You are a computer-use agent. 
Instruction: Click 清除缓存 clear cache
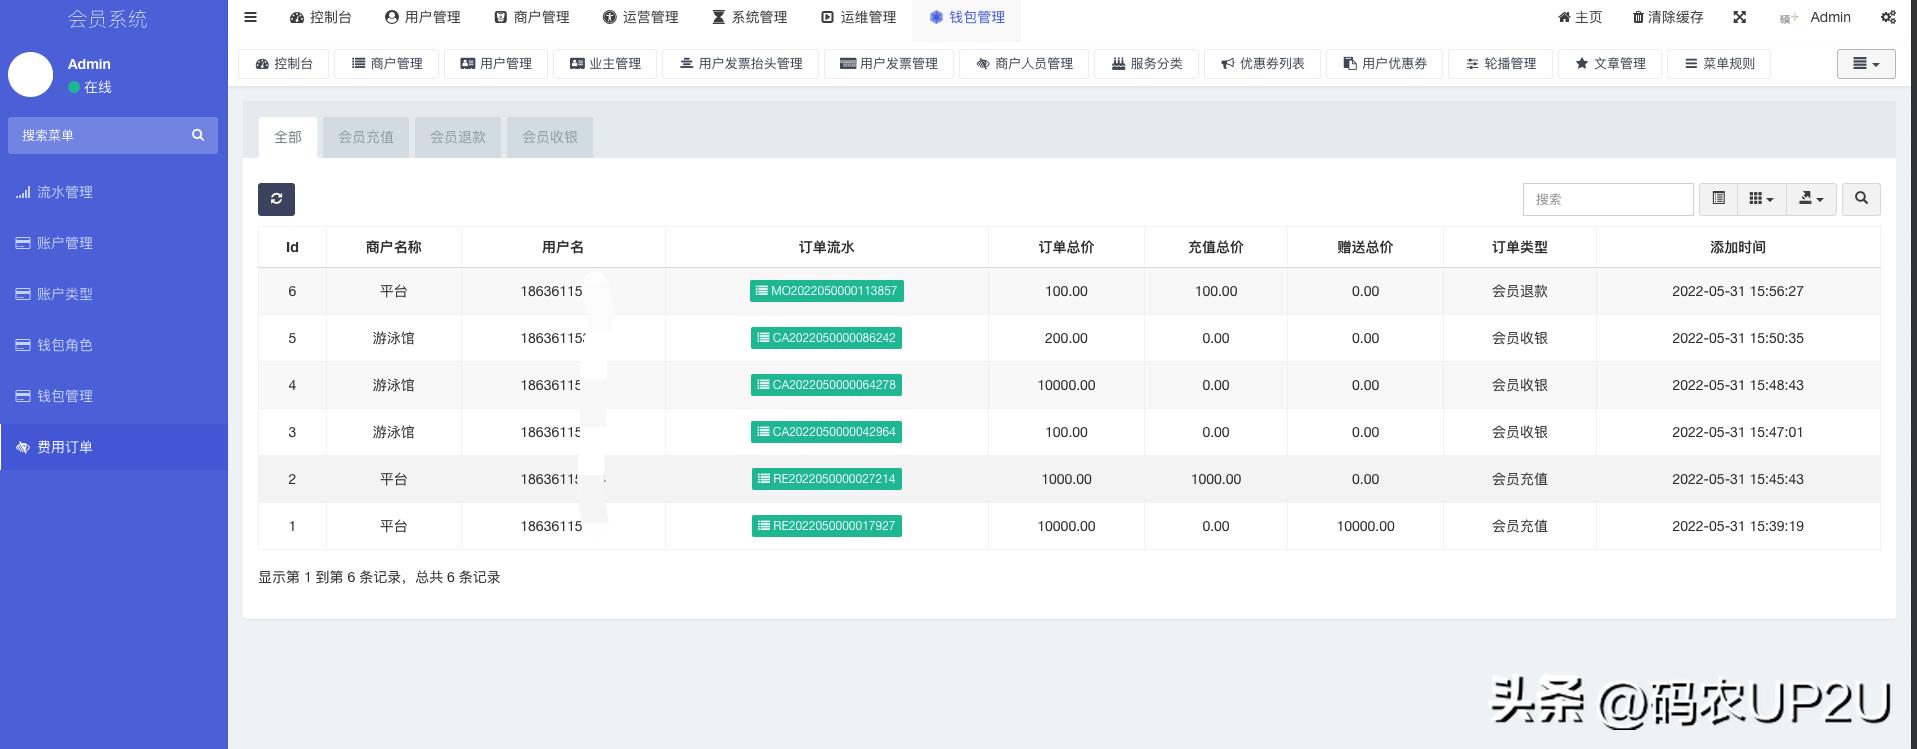1669,17
